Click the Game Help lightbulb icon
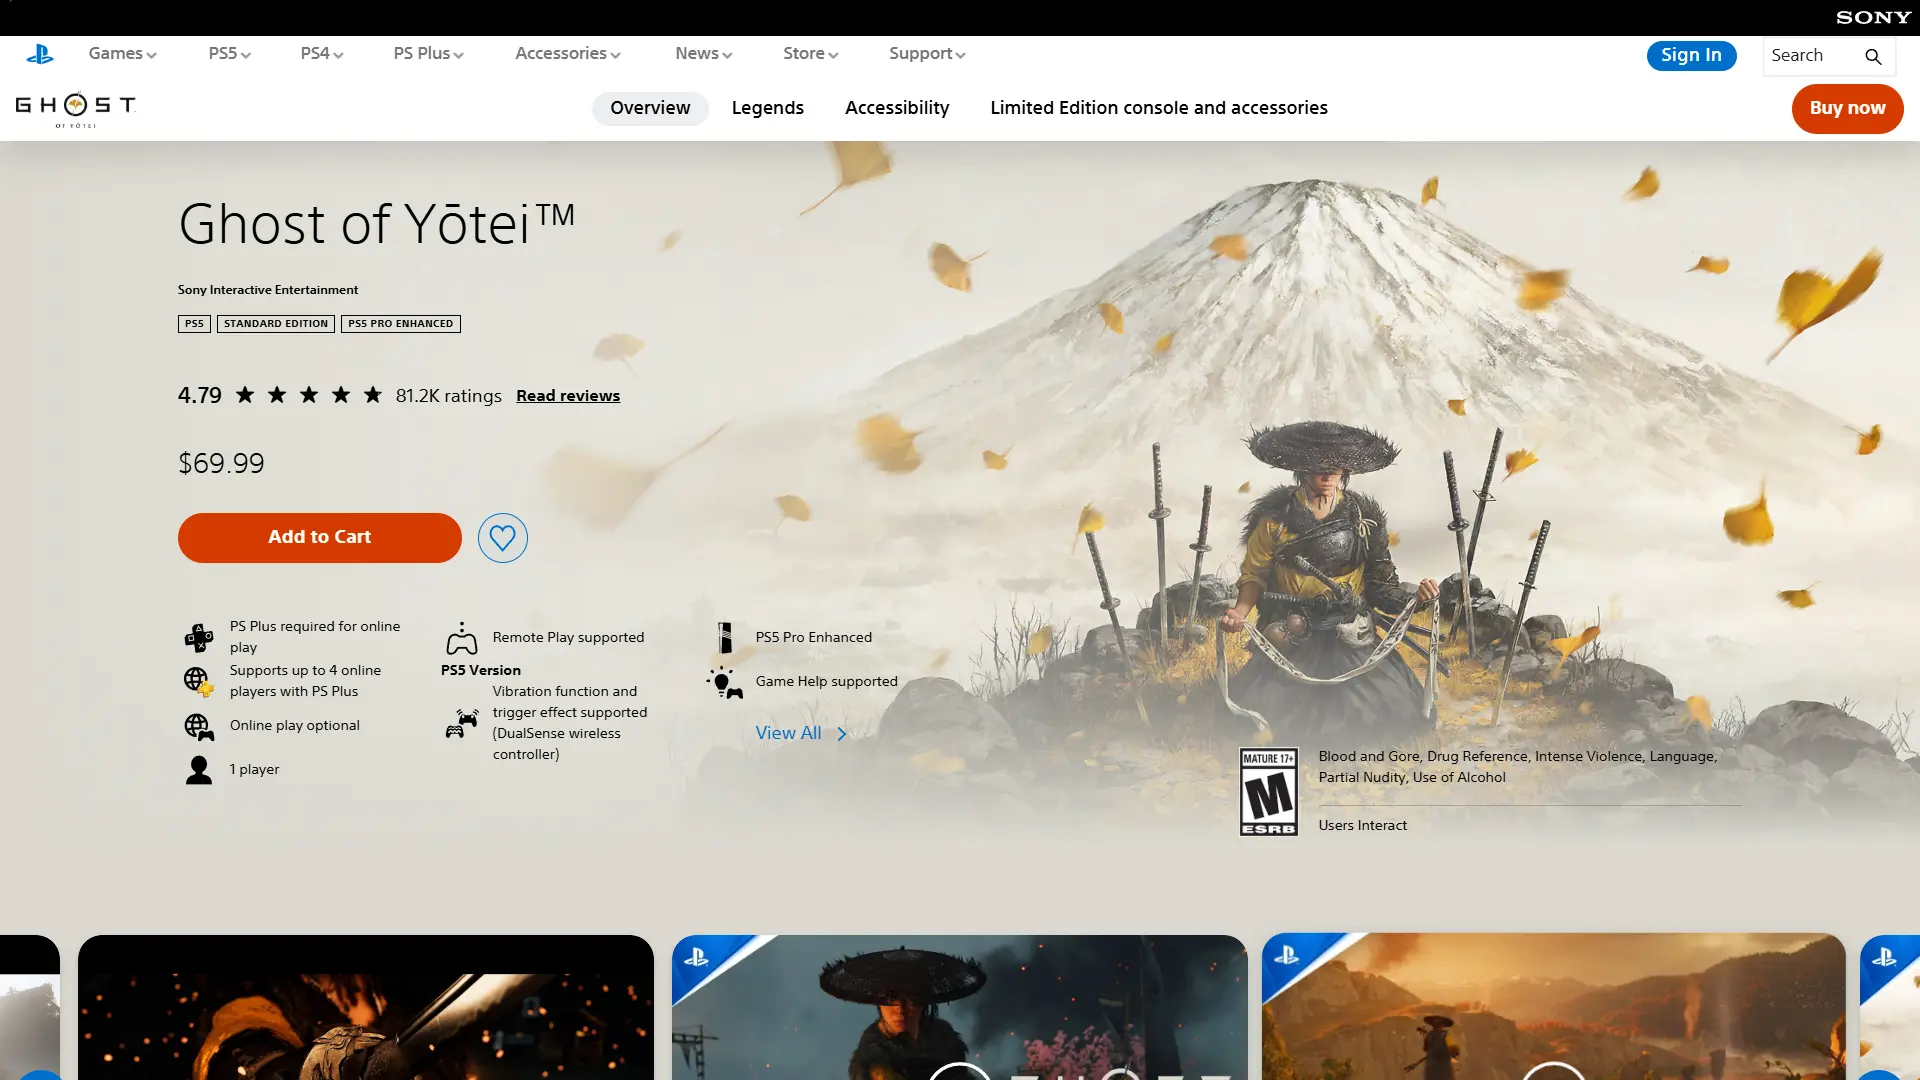Viewport: 1920px width, 1080px height. (724, 682)
